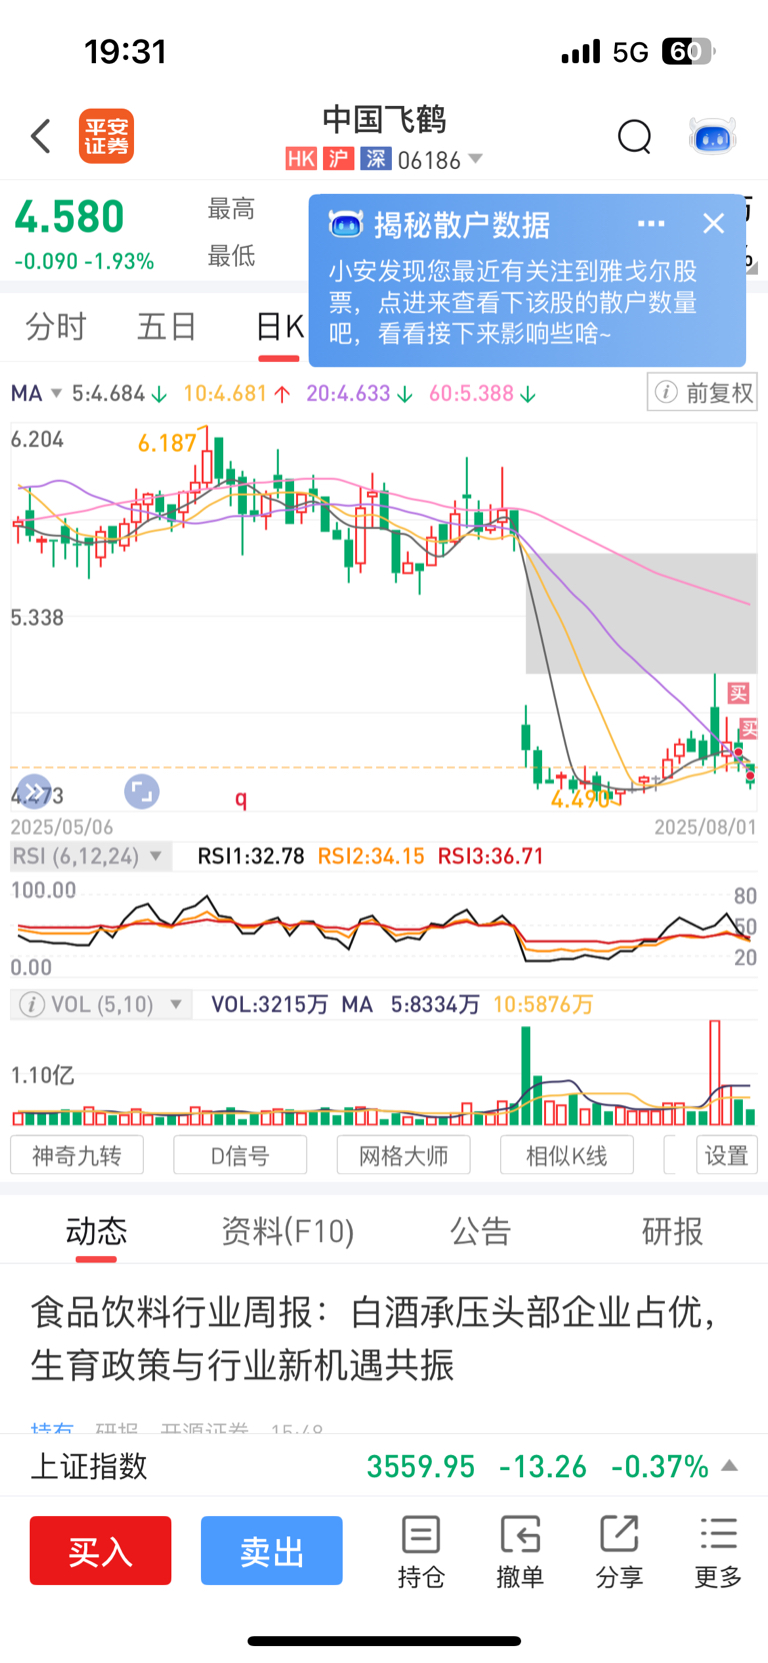Open the 网格大师 indicator button
This screenshot has width=768, height=1663.
point(403,1155)
